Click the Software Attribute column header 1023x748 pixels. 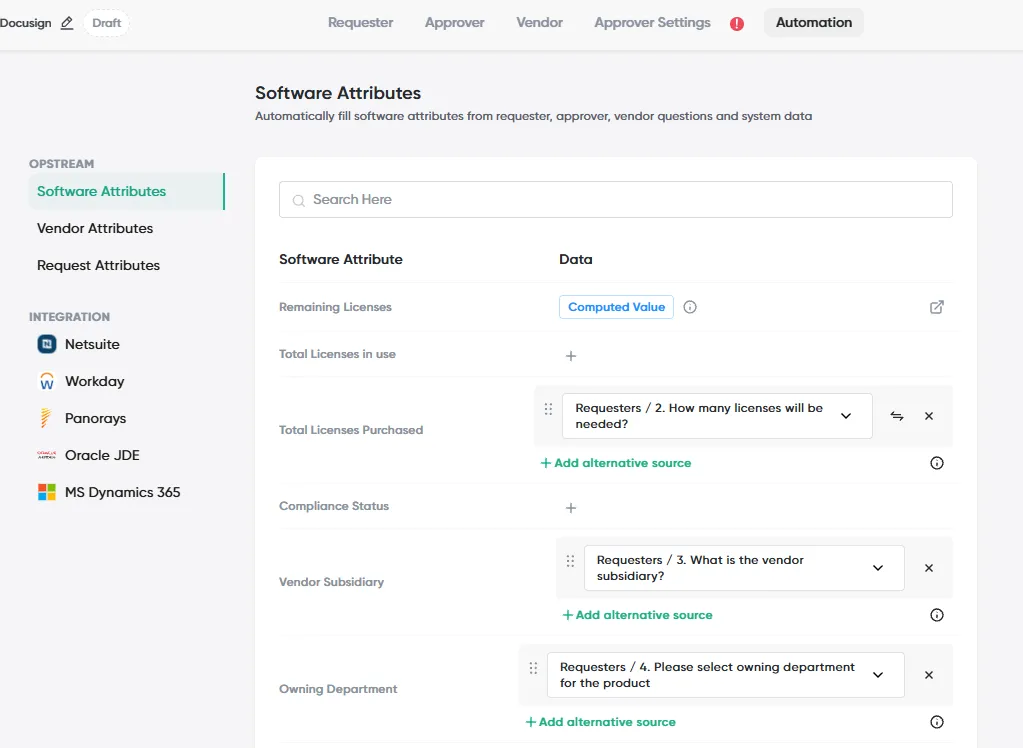click(341, 259)
